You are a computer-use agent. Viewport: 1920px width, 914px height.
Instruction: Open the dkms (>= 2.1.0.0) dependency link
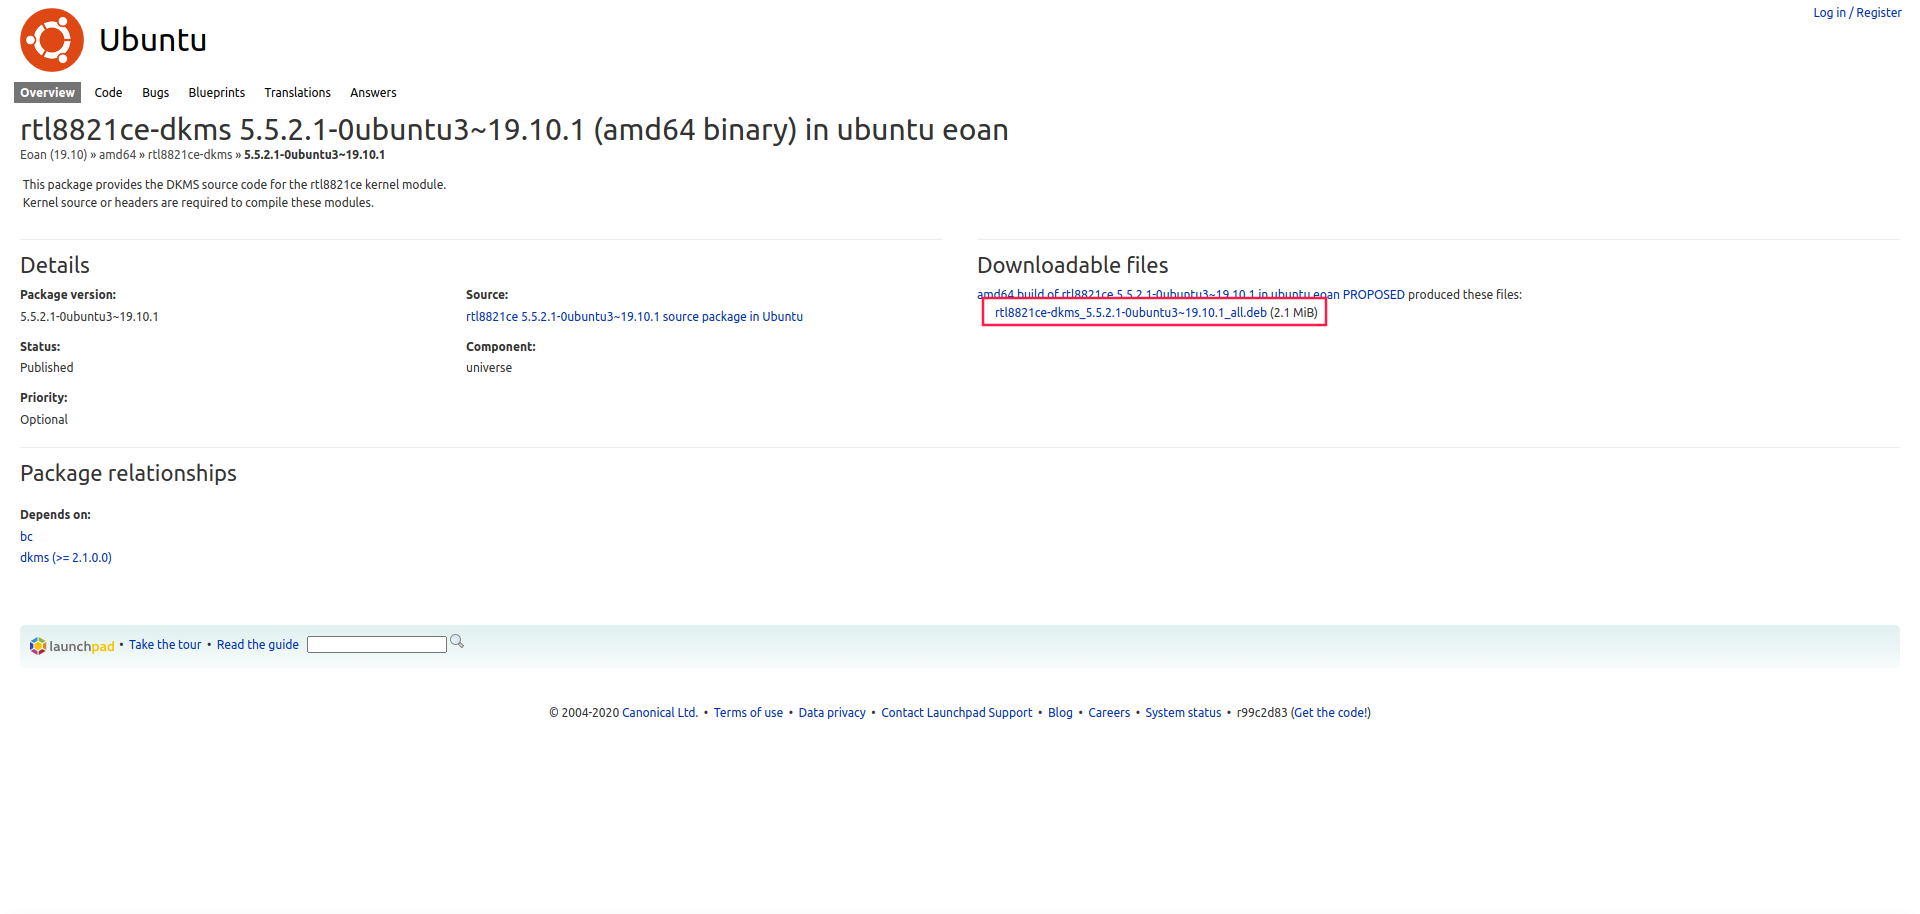66,558
